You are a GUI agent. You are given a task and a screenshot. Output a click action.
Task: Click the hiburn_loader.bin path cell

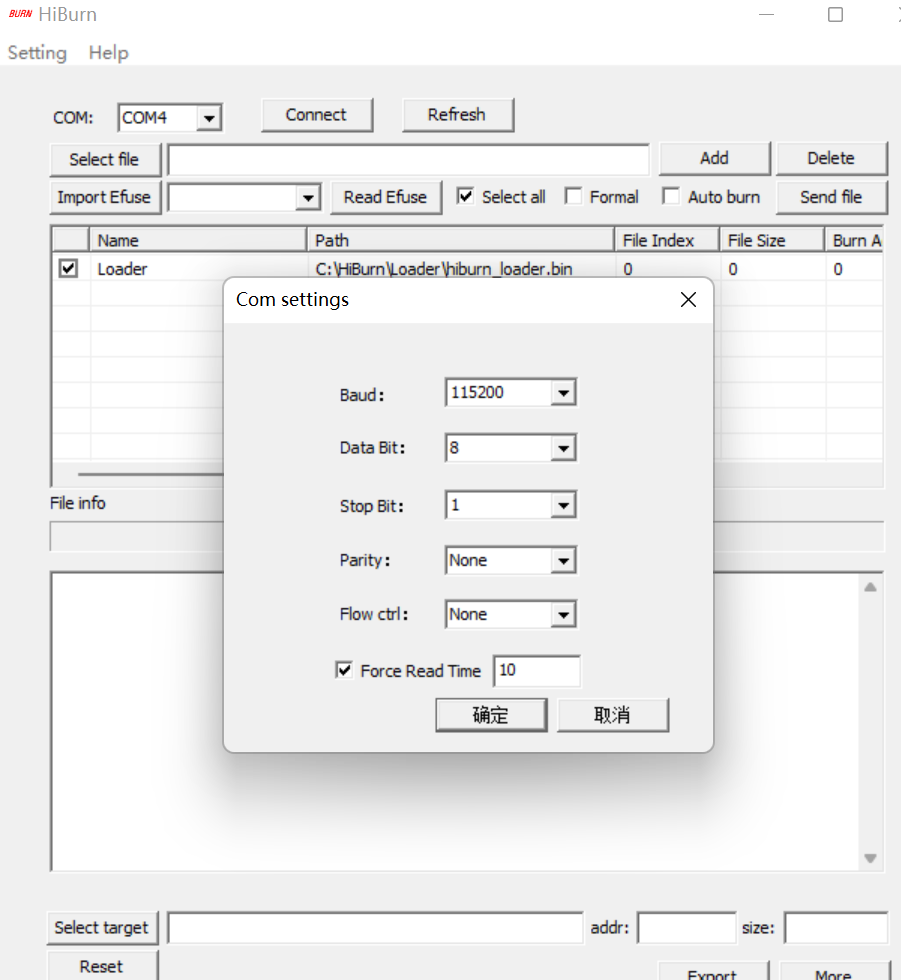(x=444, y=269)
